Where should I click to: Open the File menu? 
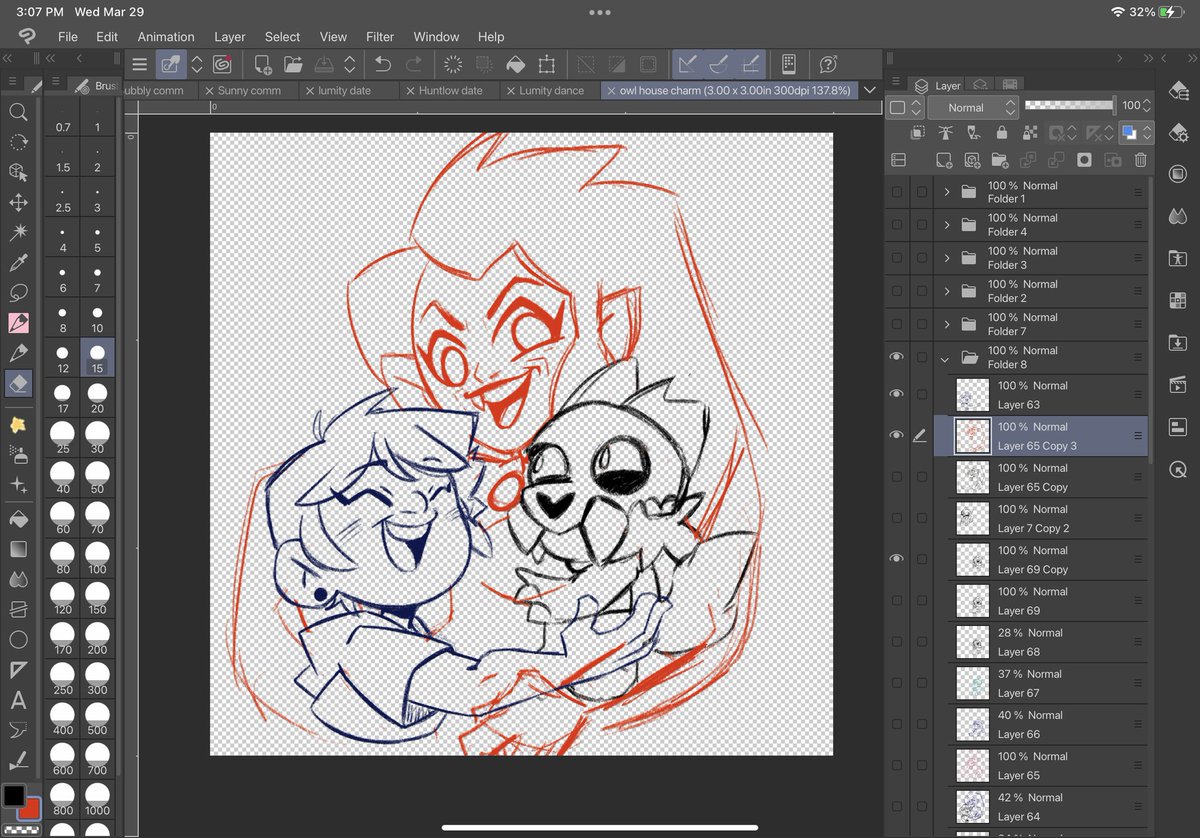point(68,37)
